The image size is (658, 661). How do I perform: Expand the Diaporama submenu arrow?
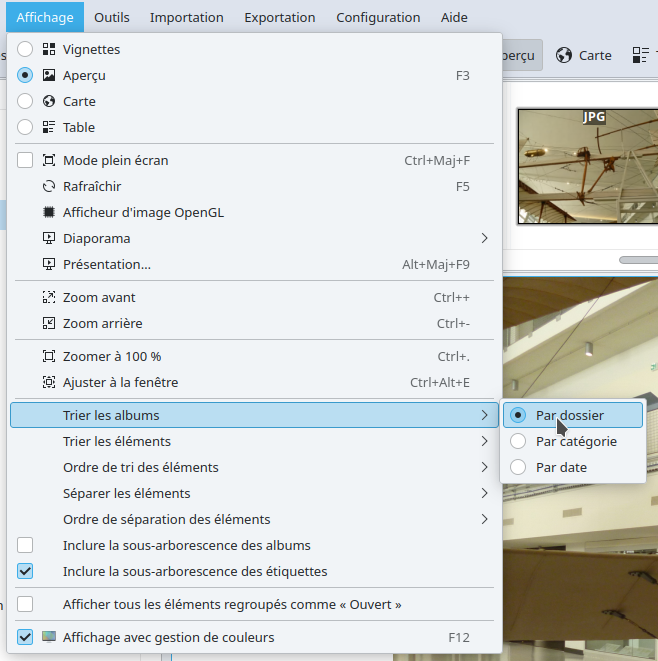[484, 238]
